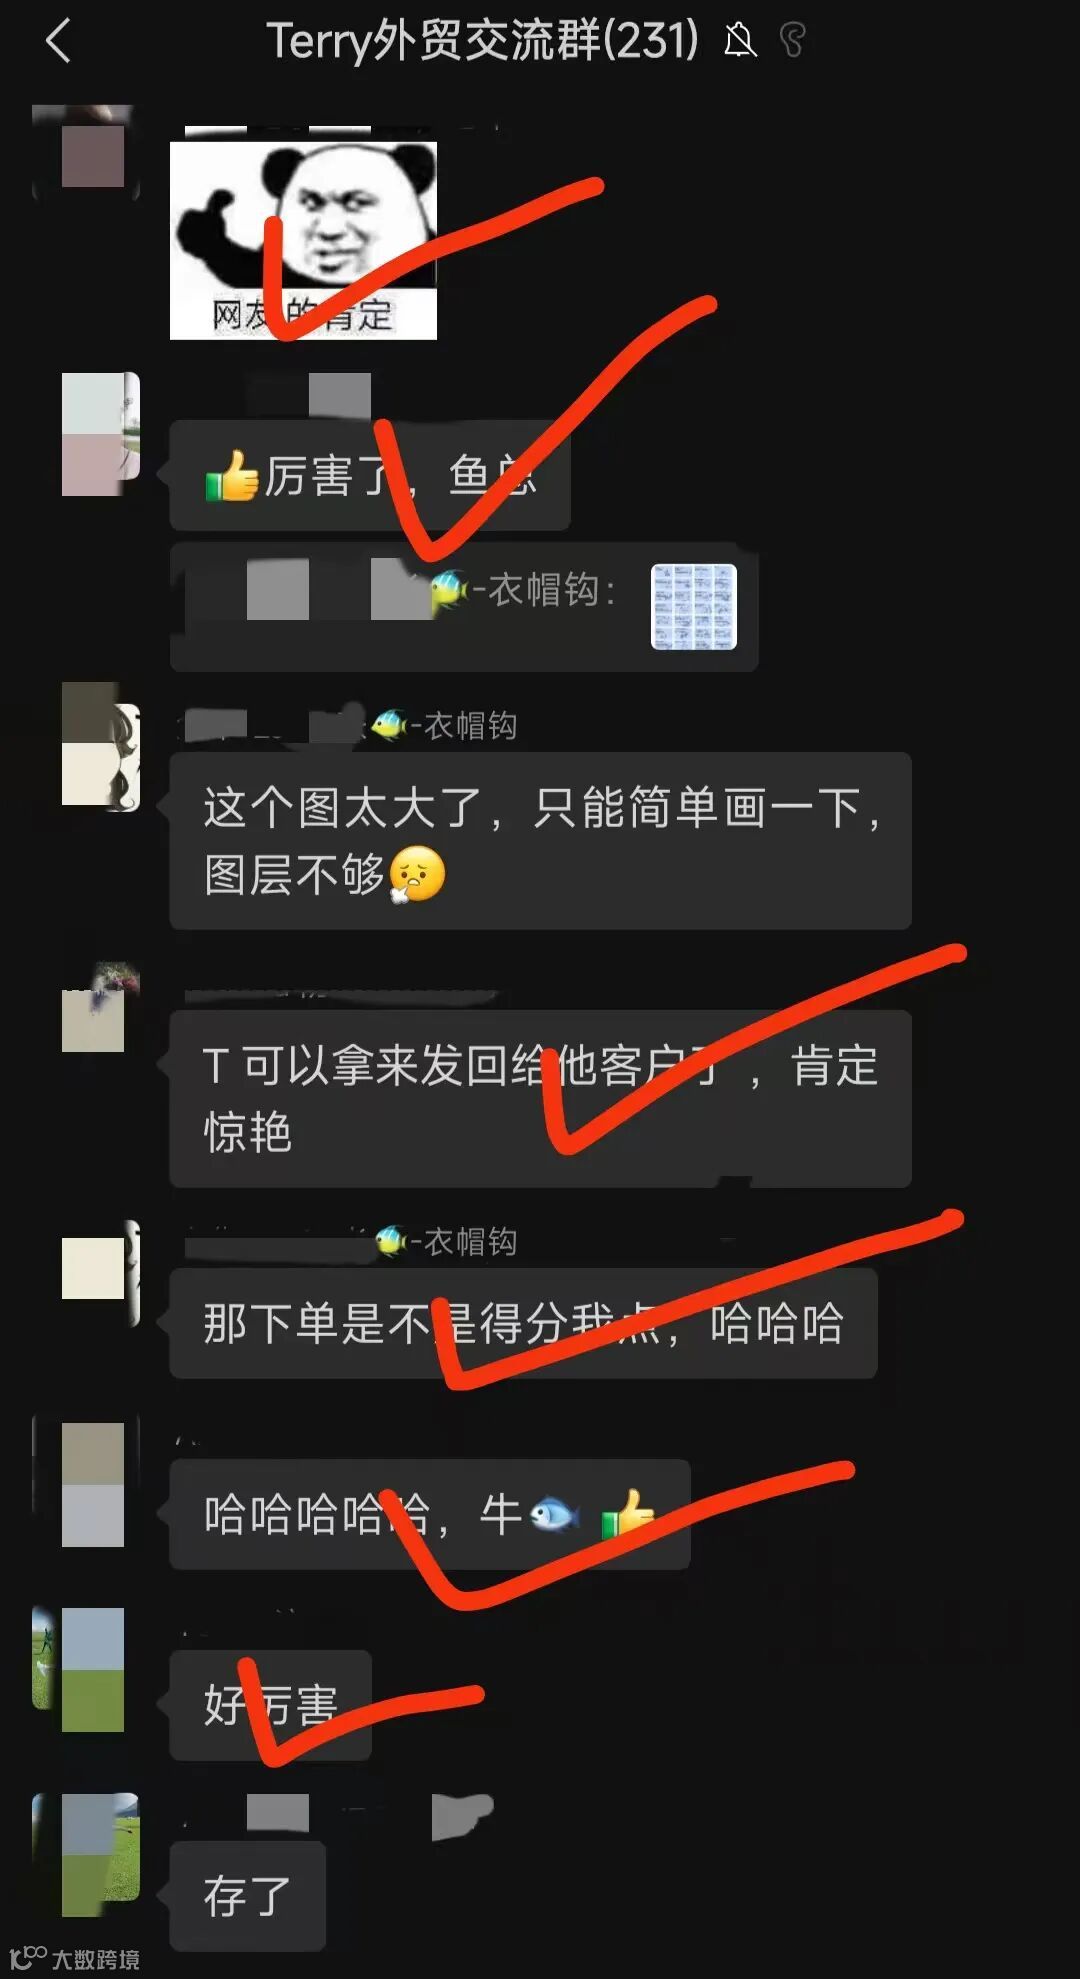Tap the quoted 衣帽钩 reply block
Image resolution: width=1080 pixels, height=1979 pixels.
(464, 607)
